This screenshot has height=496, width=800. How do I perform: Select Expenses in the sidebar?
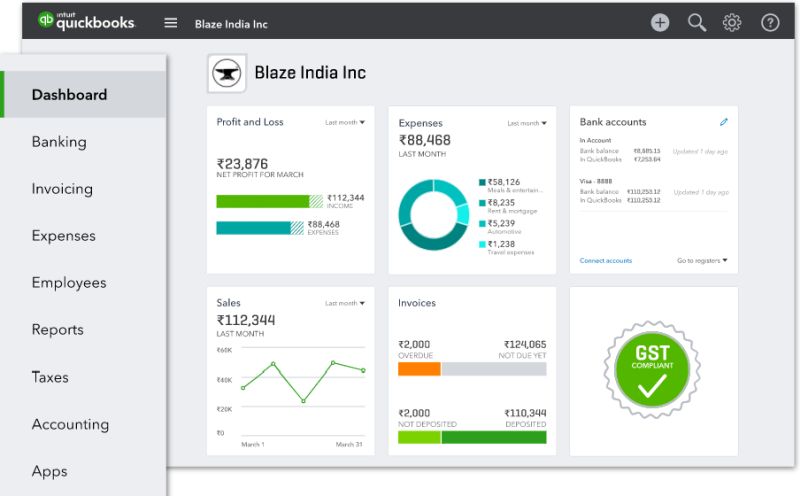point(64,236)
